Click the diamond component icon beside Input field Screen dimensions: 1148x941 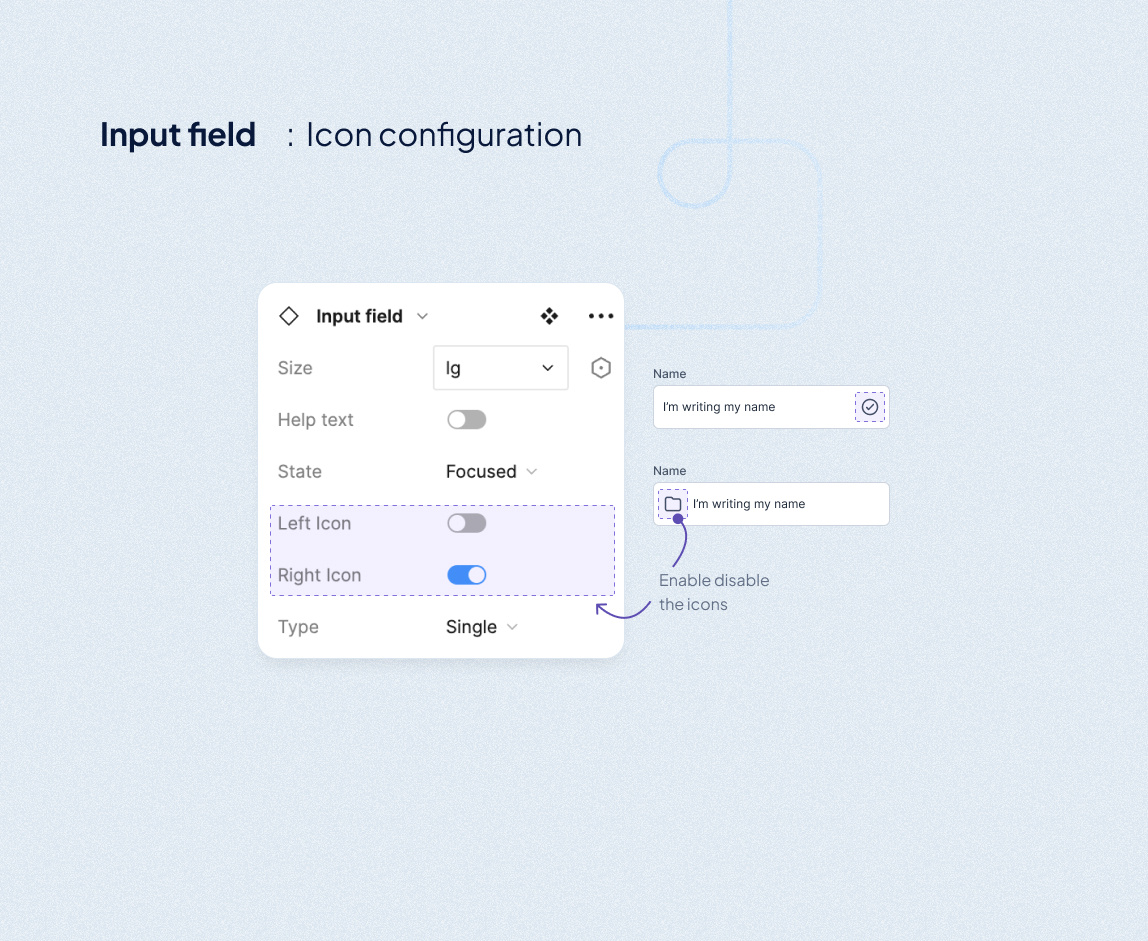(x=288, y=316)
